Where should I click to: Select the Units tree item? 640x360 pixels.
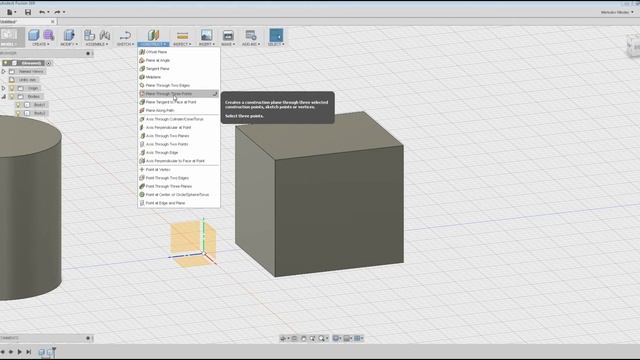(x=27, y=80)
